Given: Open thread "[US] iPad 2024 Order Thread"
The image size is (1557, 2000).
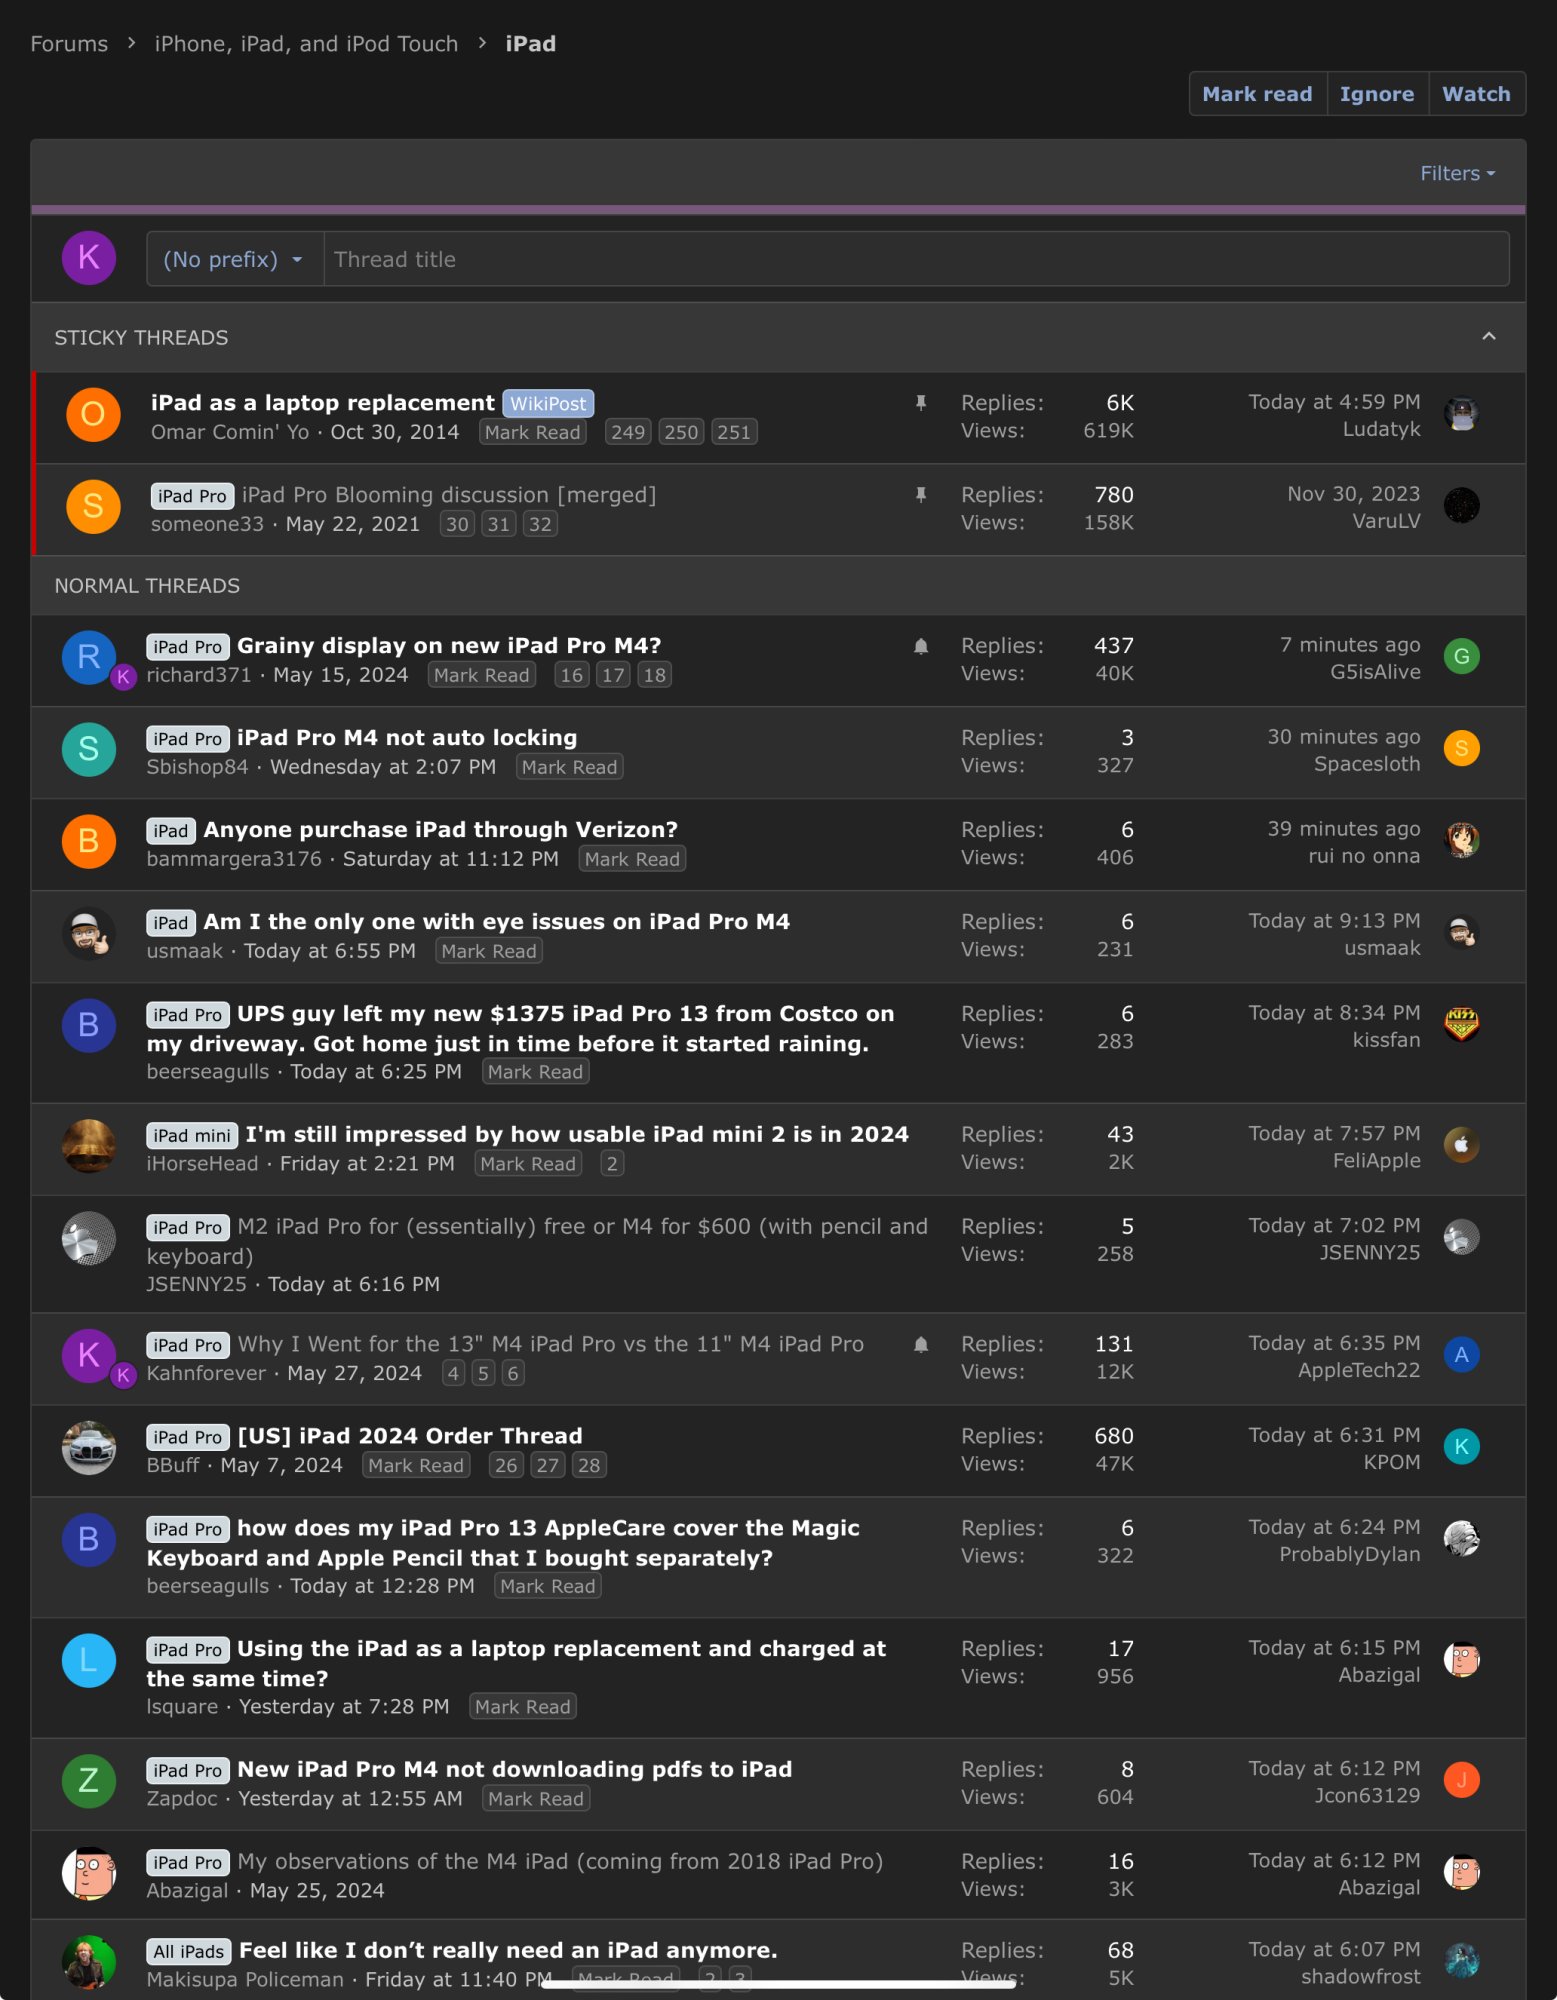Looking at the screenshot, I should click(x=410, y=1437).
